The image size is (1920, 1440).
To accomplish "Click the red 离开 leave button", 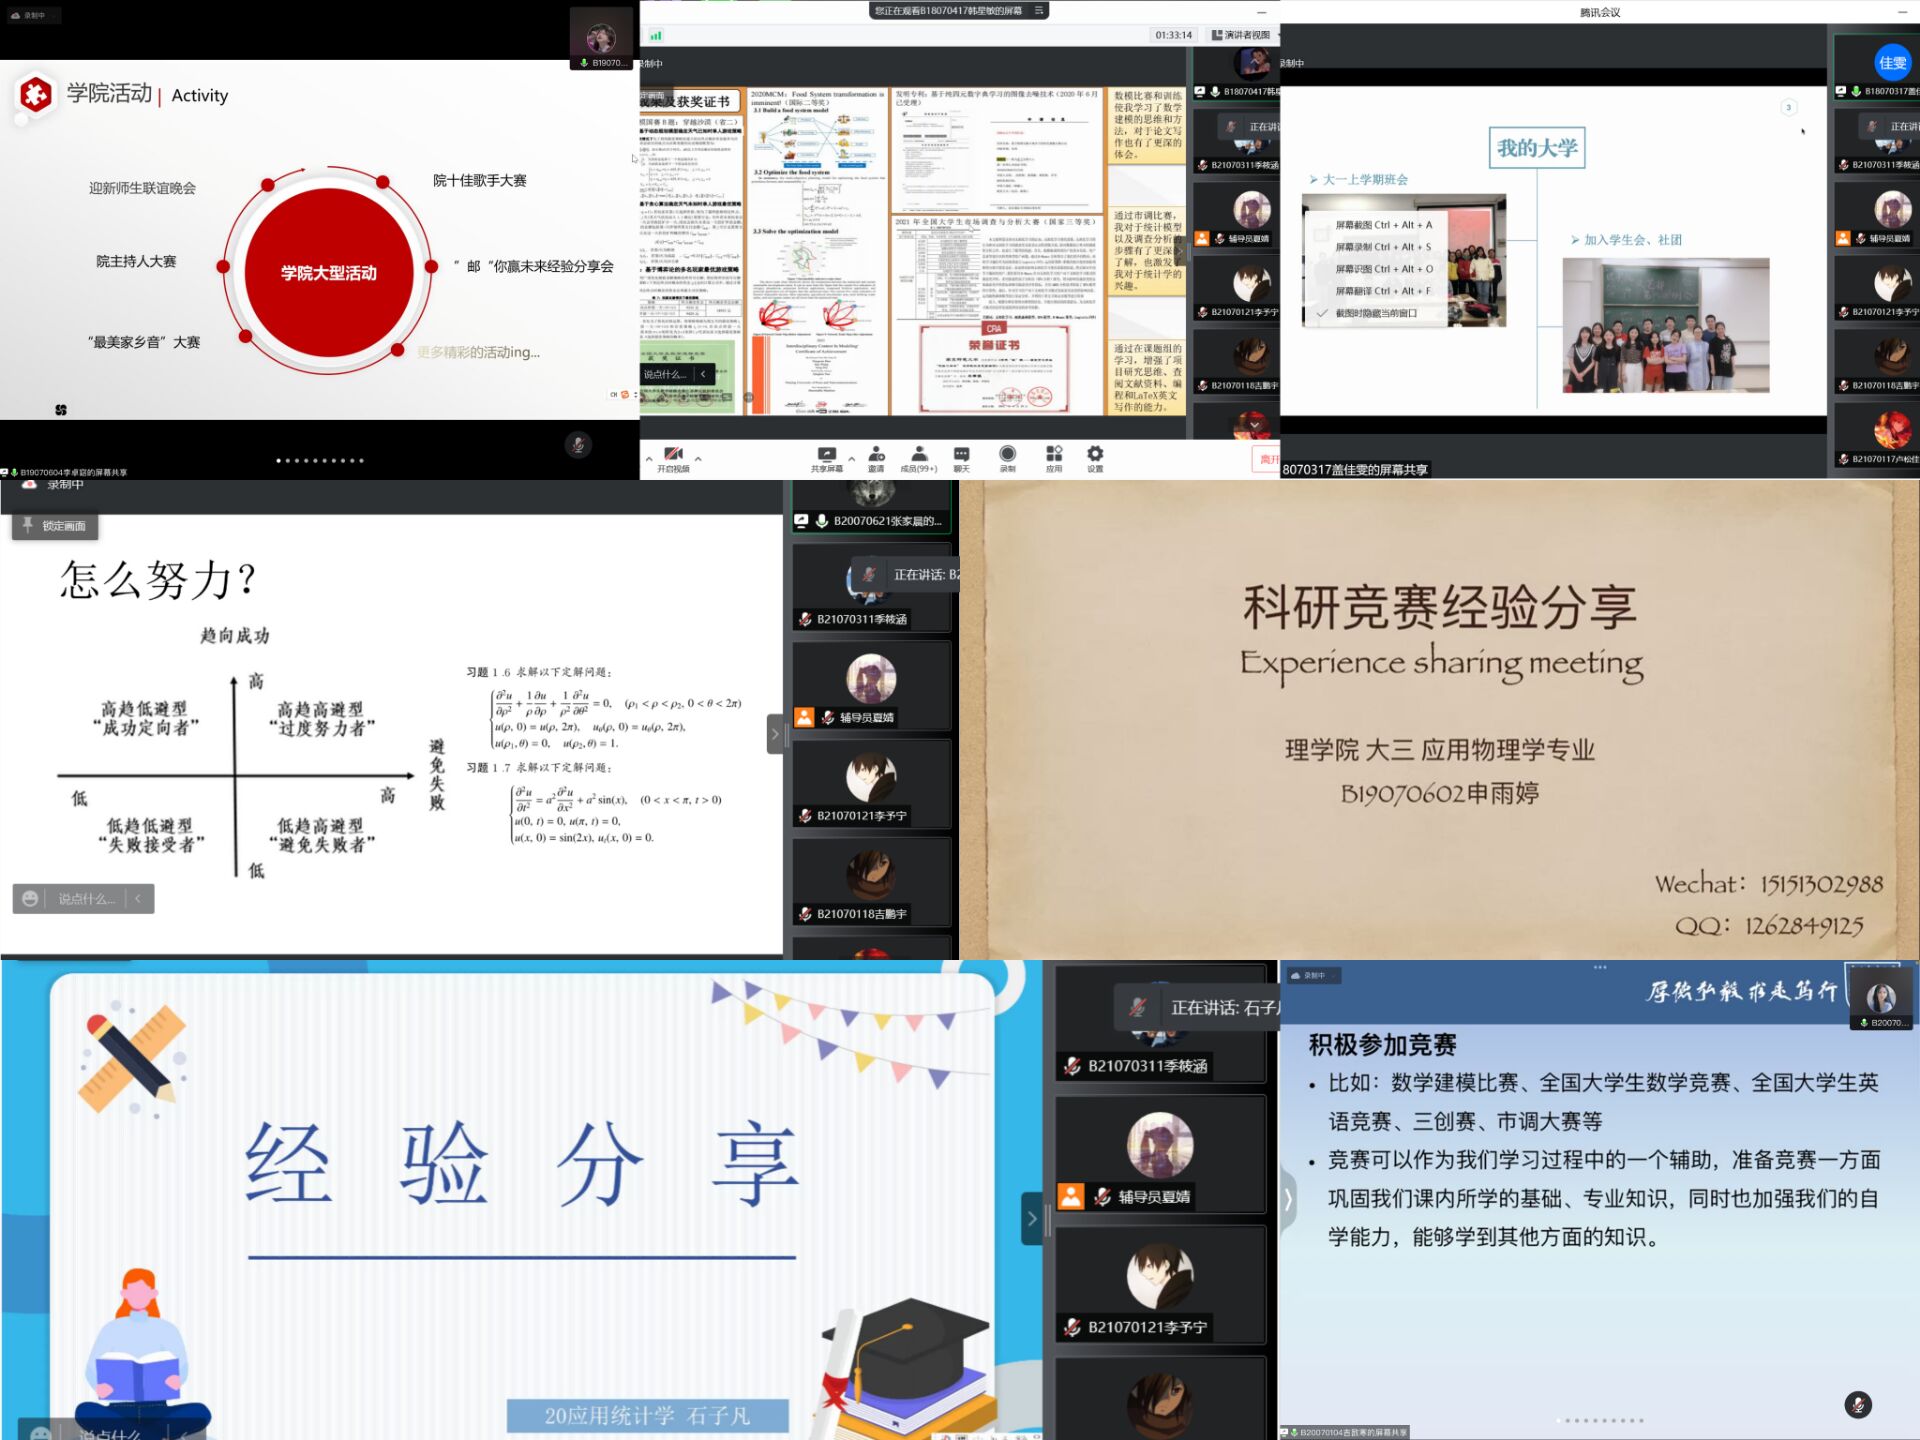I will (1266, 459).
